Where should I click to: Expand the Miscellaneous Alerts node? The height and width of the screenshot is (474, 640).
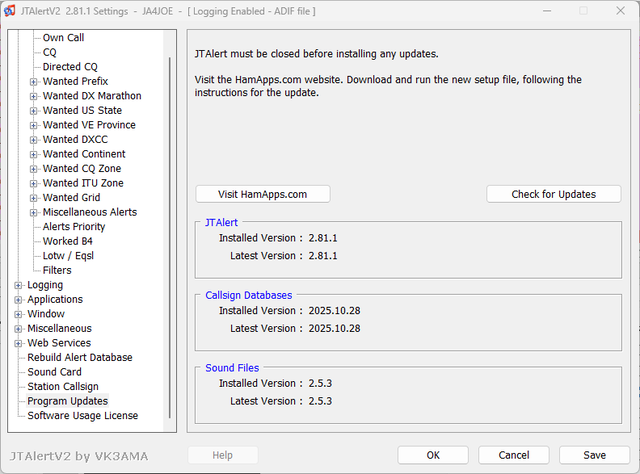click(x=33, y=213)
